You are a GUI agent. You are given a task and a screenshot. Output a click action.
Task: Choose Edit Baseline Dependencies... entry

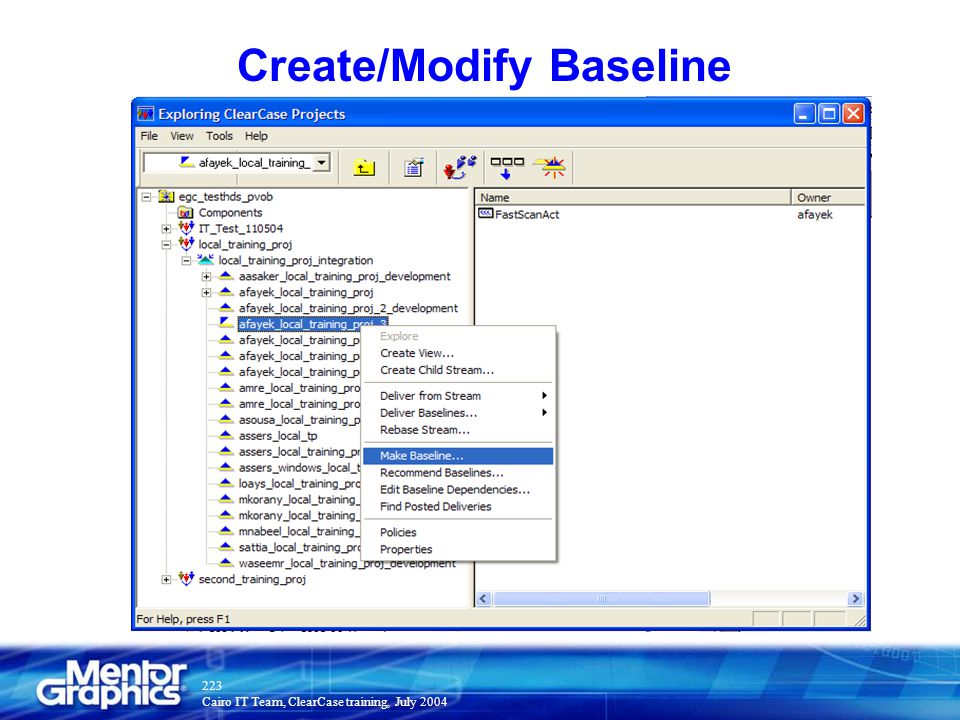(458, 490)
